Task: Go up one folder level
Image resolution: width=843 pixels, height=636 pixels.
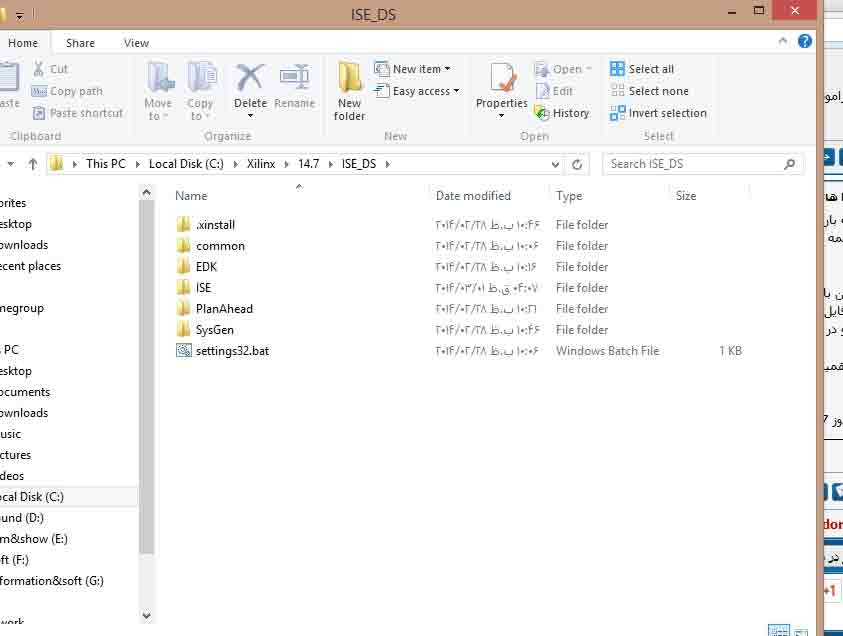Action: pos(33,164)
